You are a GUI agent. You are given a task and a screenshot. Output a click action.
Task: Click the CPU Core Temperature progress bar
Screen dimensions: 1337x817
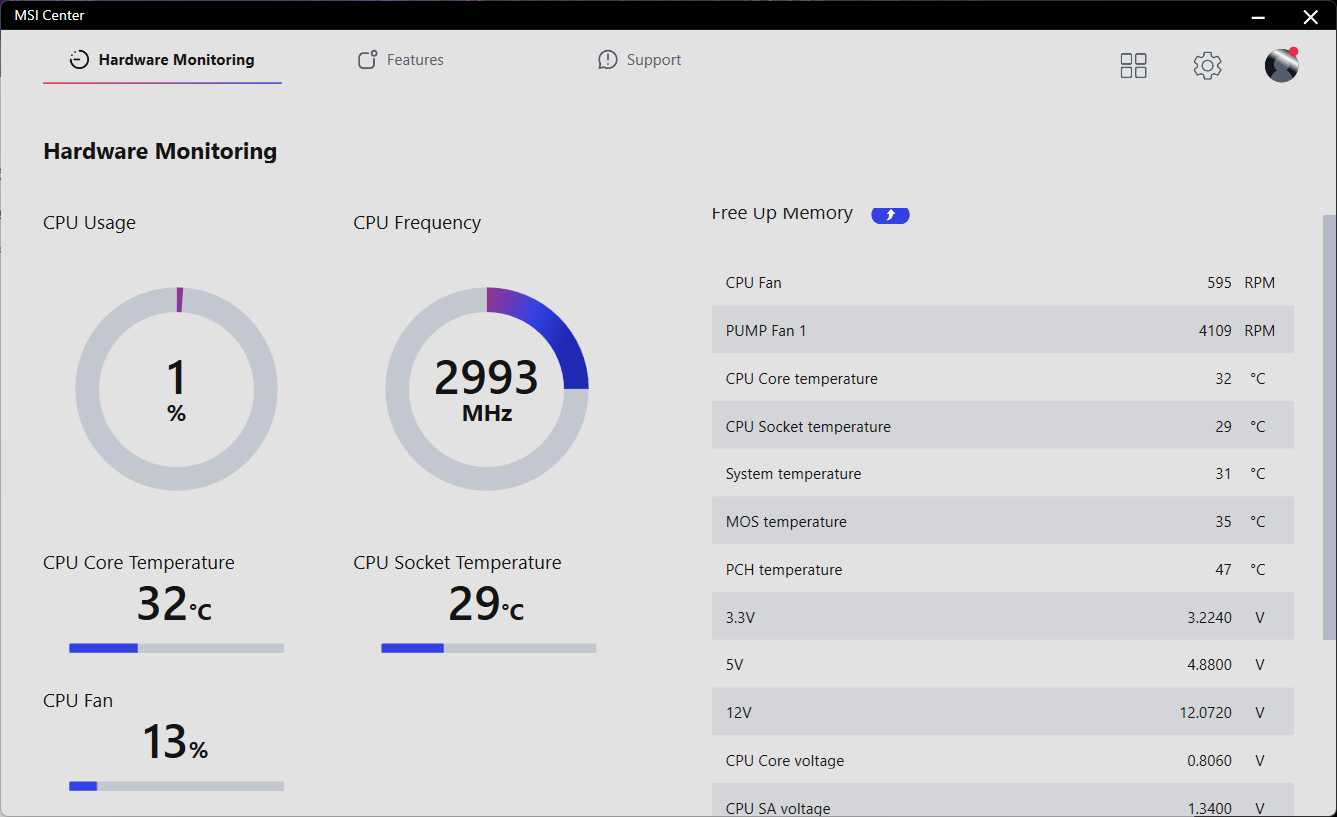(176, 648)
